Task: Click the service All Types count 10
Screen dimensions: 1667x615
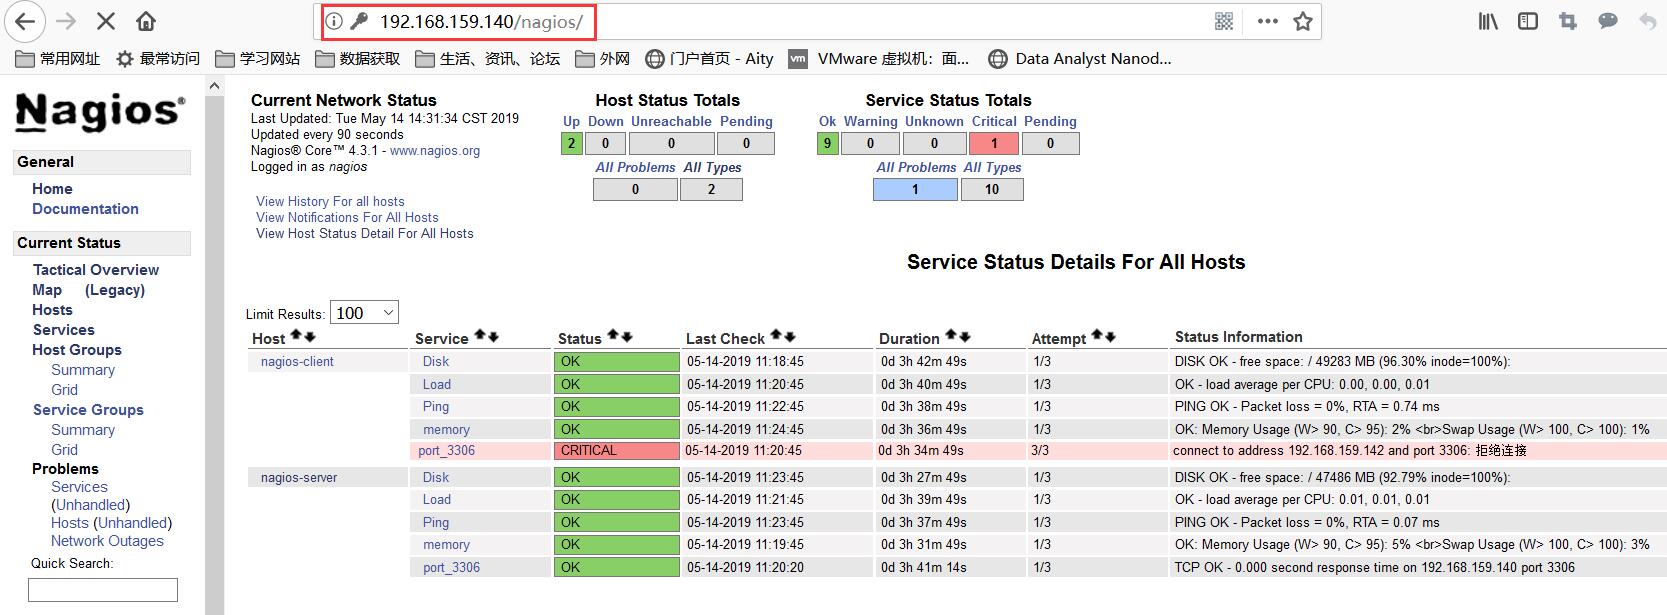Action: [x=992, y=189]
